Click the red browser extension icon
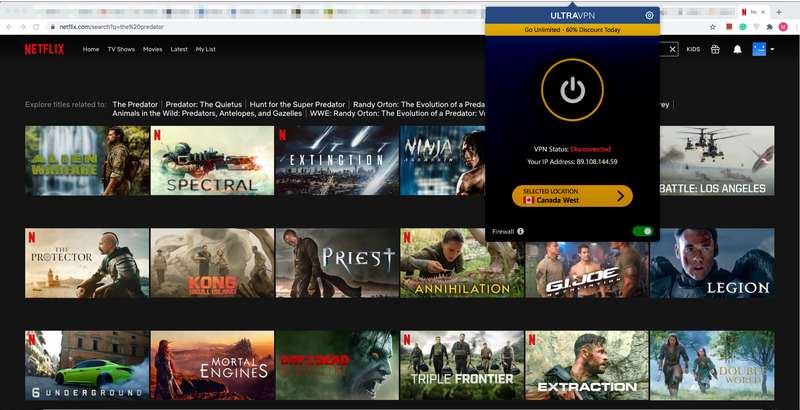The width and height of the screenshot is (800, 410). point(730,27)
